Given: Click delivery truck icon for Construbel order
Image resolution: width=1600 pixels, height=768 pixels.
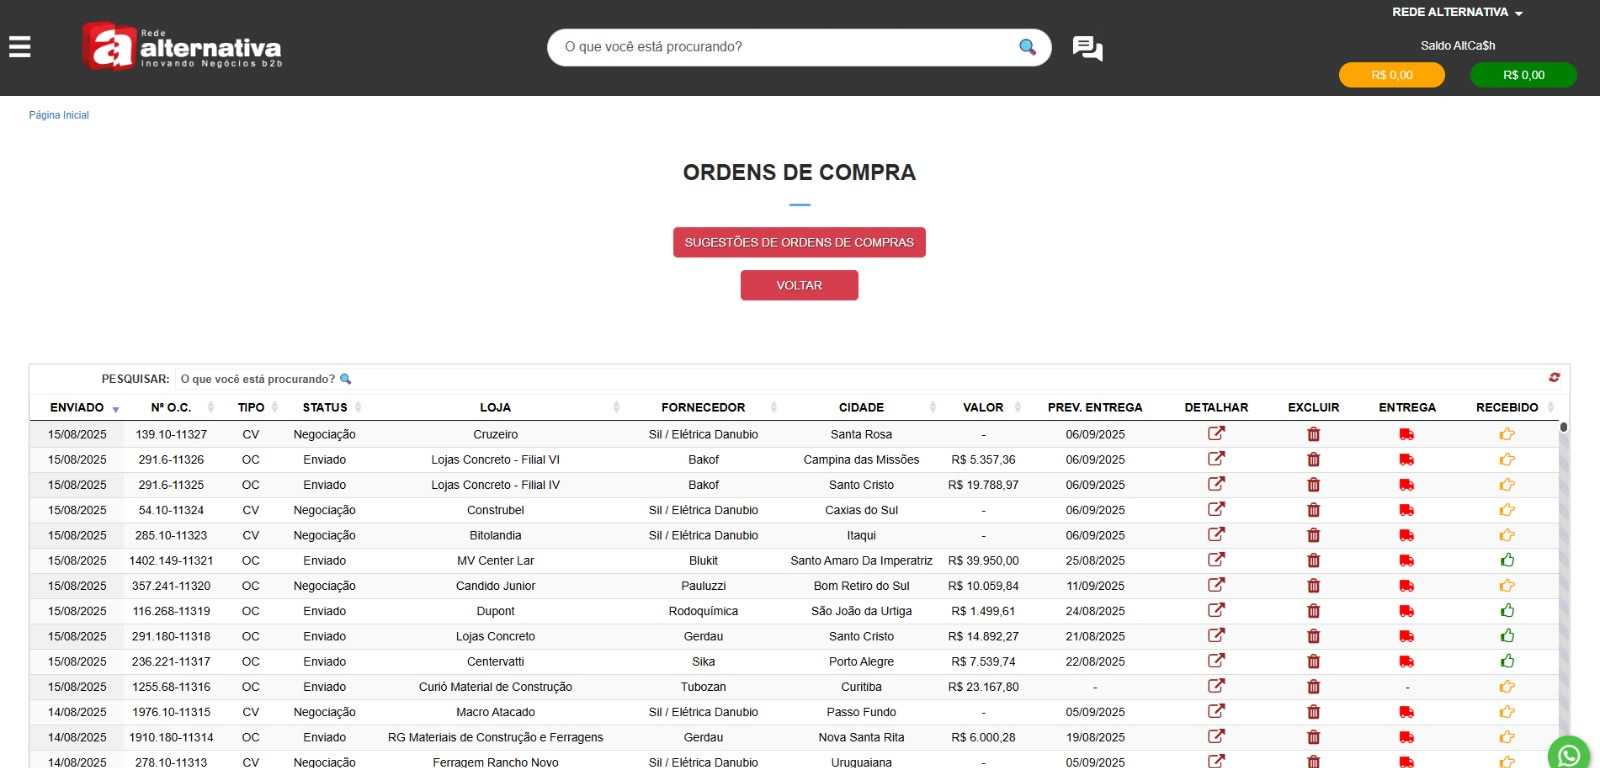Looking at the screenshot, I should [x=1406, y=510].
